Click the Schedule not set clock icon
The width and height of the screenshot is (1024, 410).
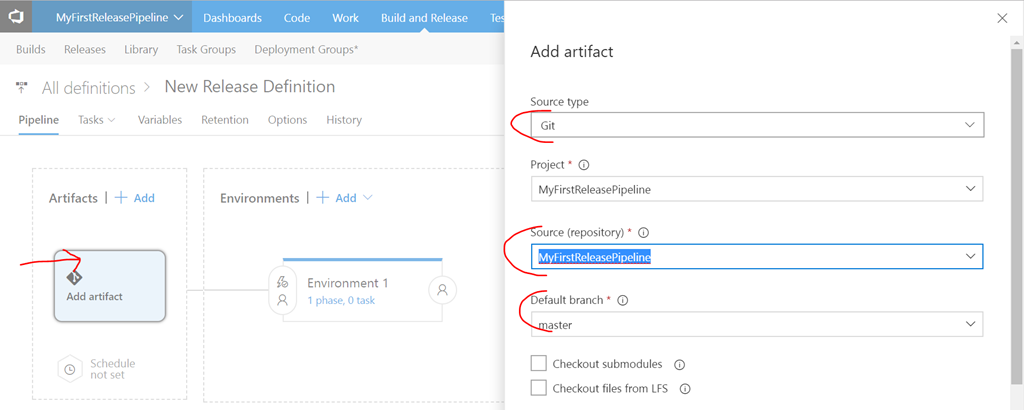coord(69,369)
